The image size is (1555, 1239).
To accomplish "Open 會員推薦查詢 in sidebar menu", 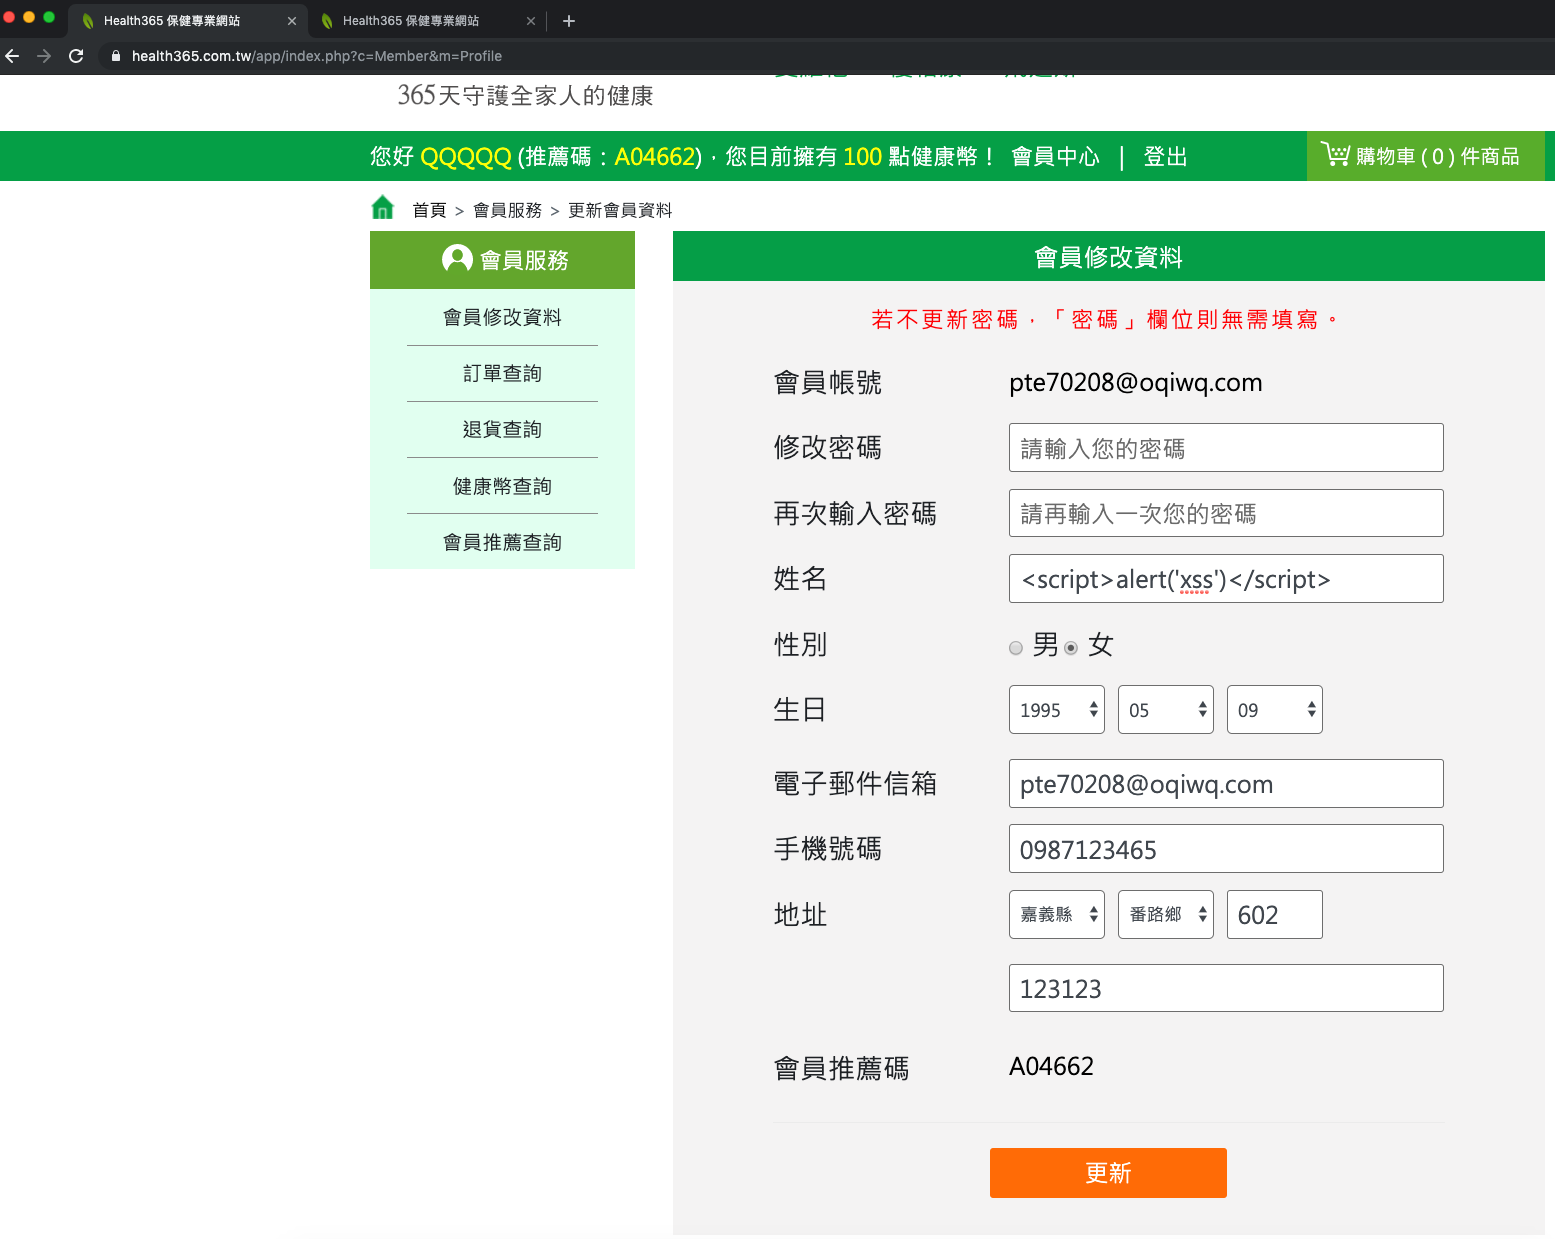I will click(502, 542).
